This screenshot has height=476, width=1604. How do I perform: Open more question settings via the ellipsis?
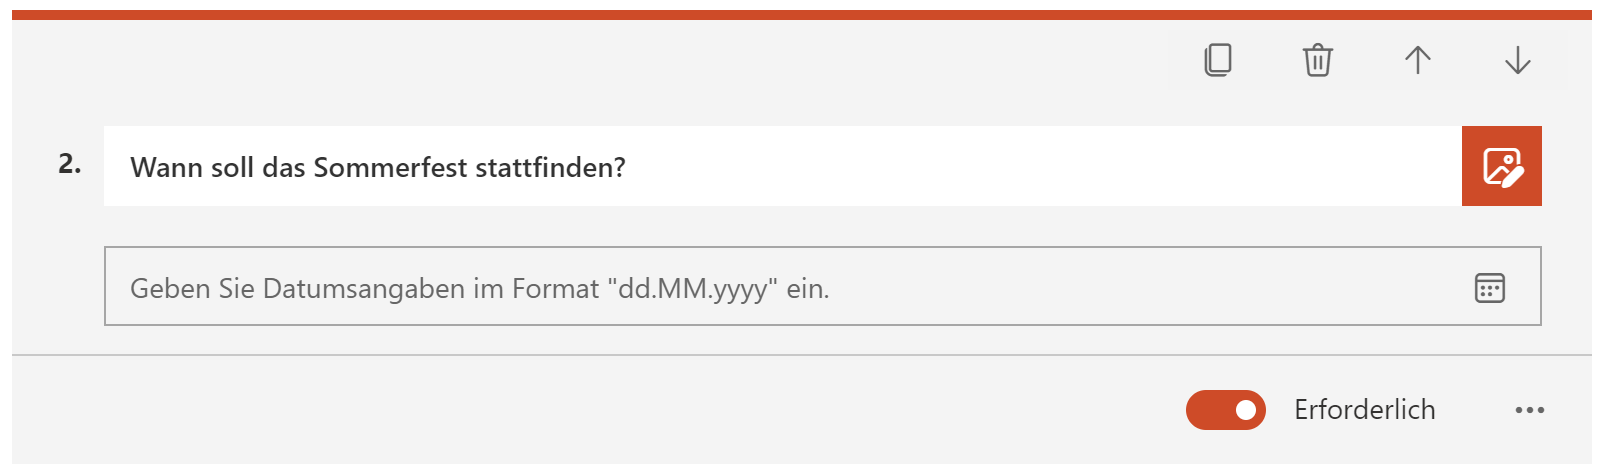[1530, 410]
